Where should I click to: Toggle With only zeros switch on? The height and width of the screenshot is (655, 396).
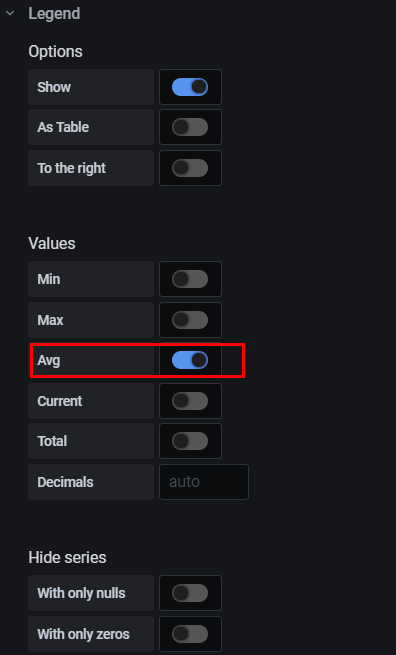click(190, 634)
